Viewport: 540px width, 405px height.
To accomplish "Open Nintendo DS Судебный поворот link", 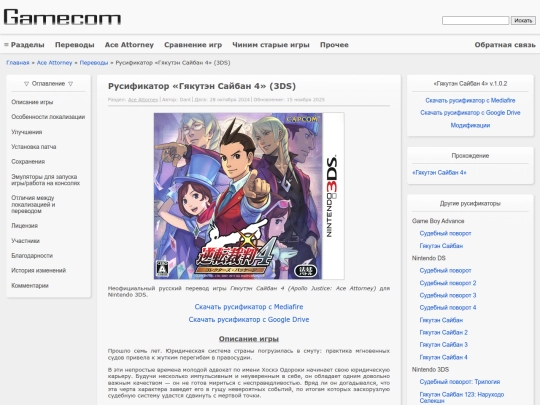I will pos(445,271).
